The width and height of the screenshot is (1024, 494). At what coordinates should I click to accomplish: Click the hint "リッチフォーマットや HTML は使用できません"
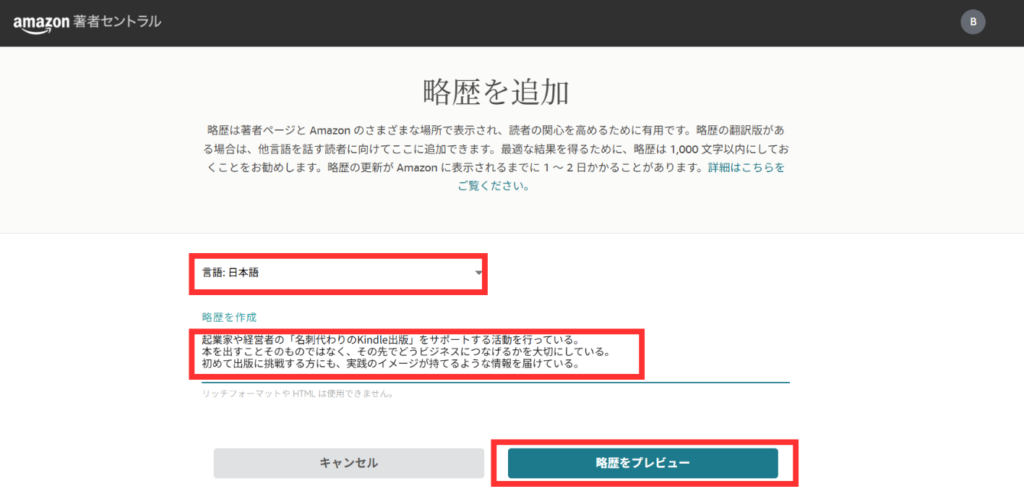(x=297, y=393)
